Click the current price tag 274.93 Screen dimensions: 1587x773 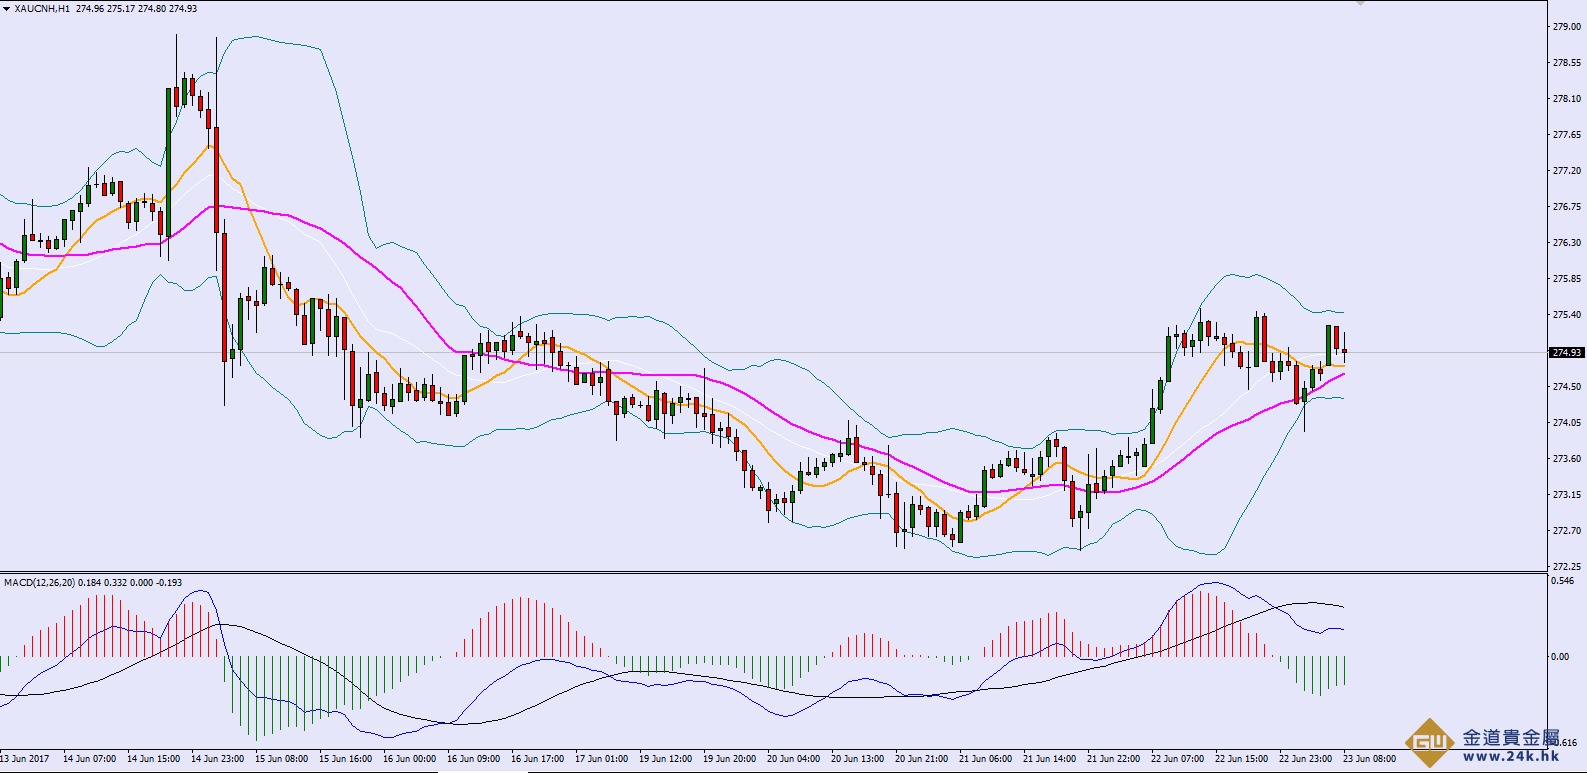[1567, 352]
